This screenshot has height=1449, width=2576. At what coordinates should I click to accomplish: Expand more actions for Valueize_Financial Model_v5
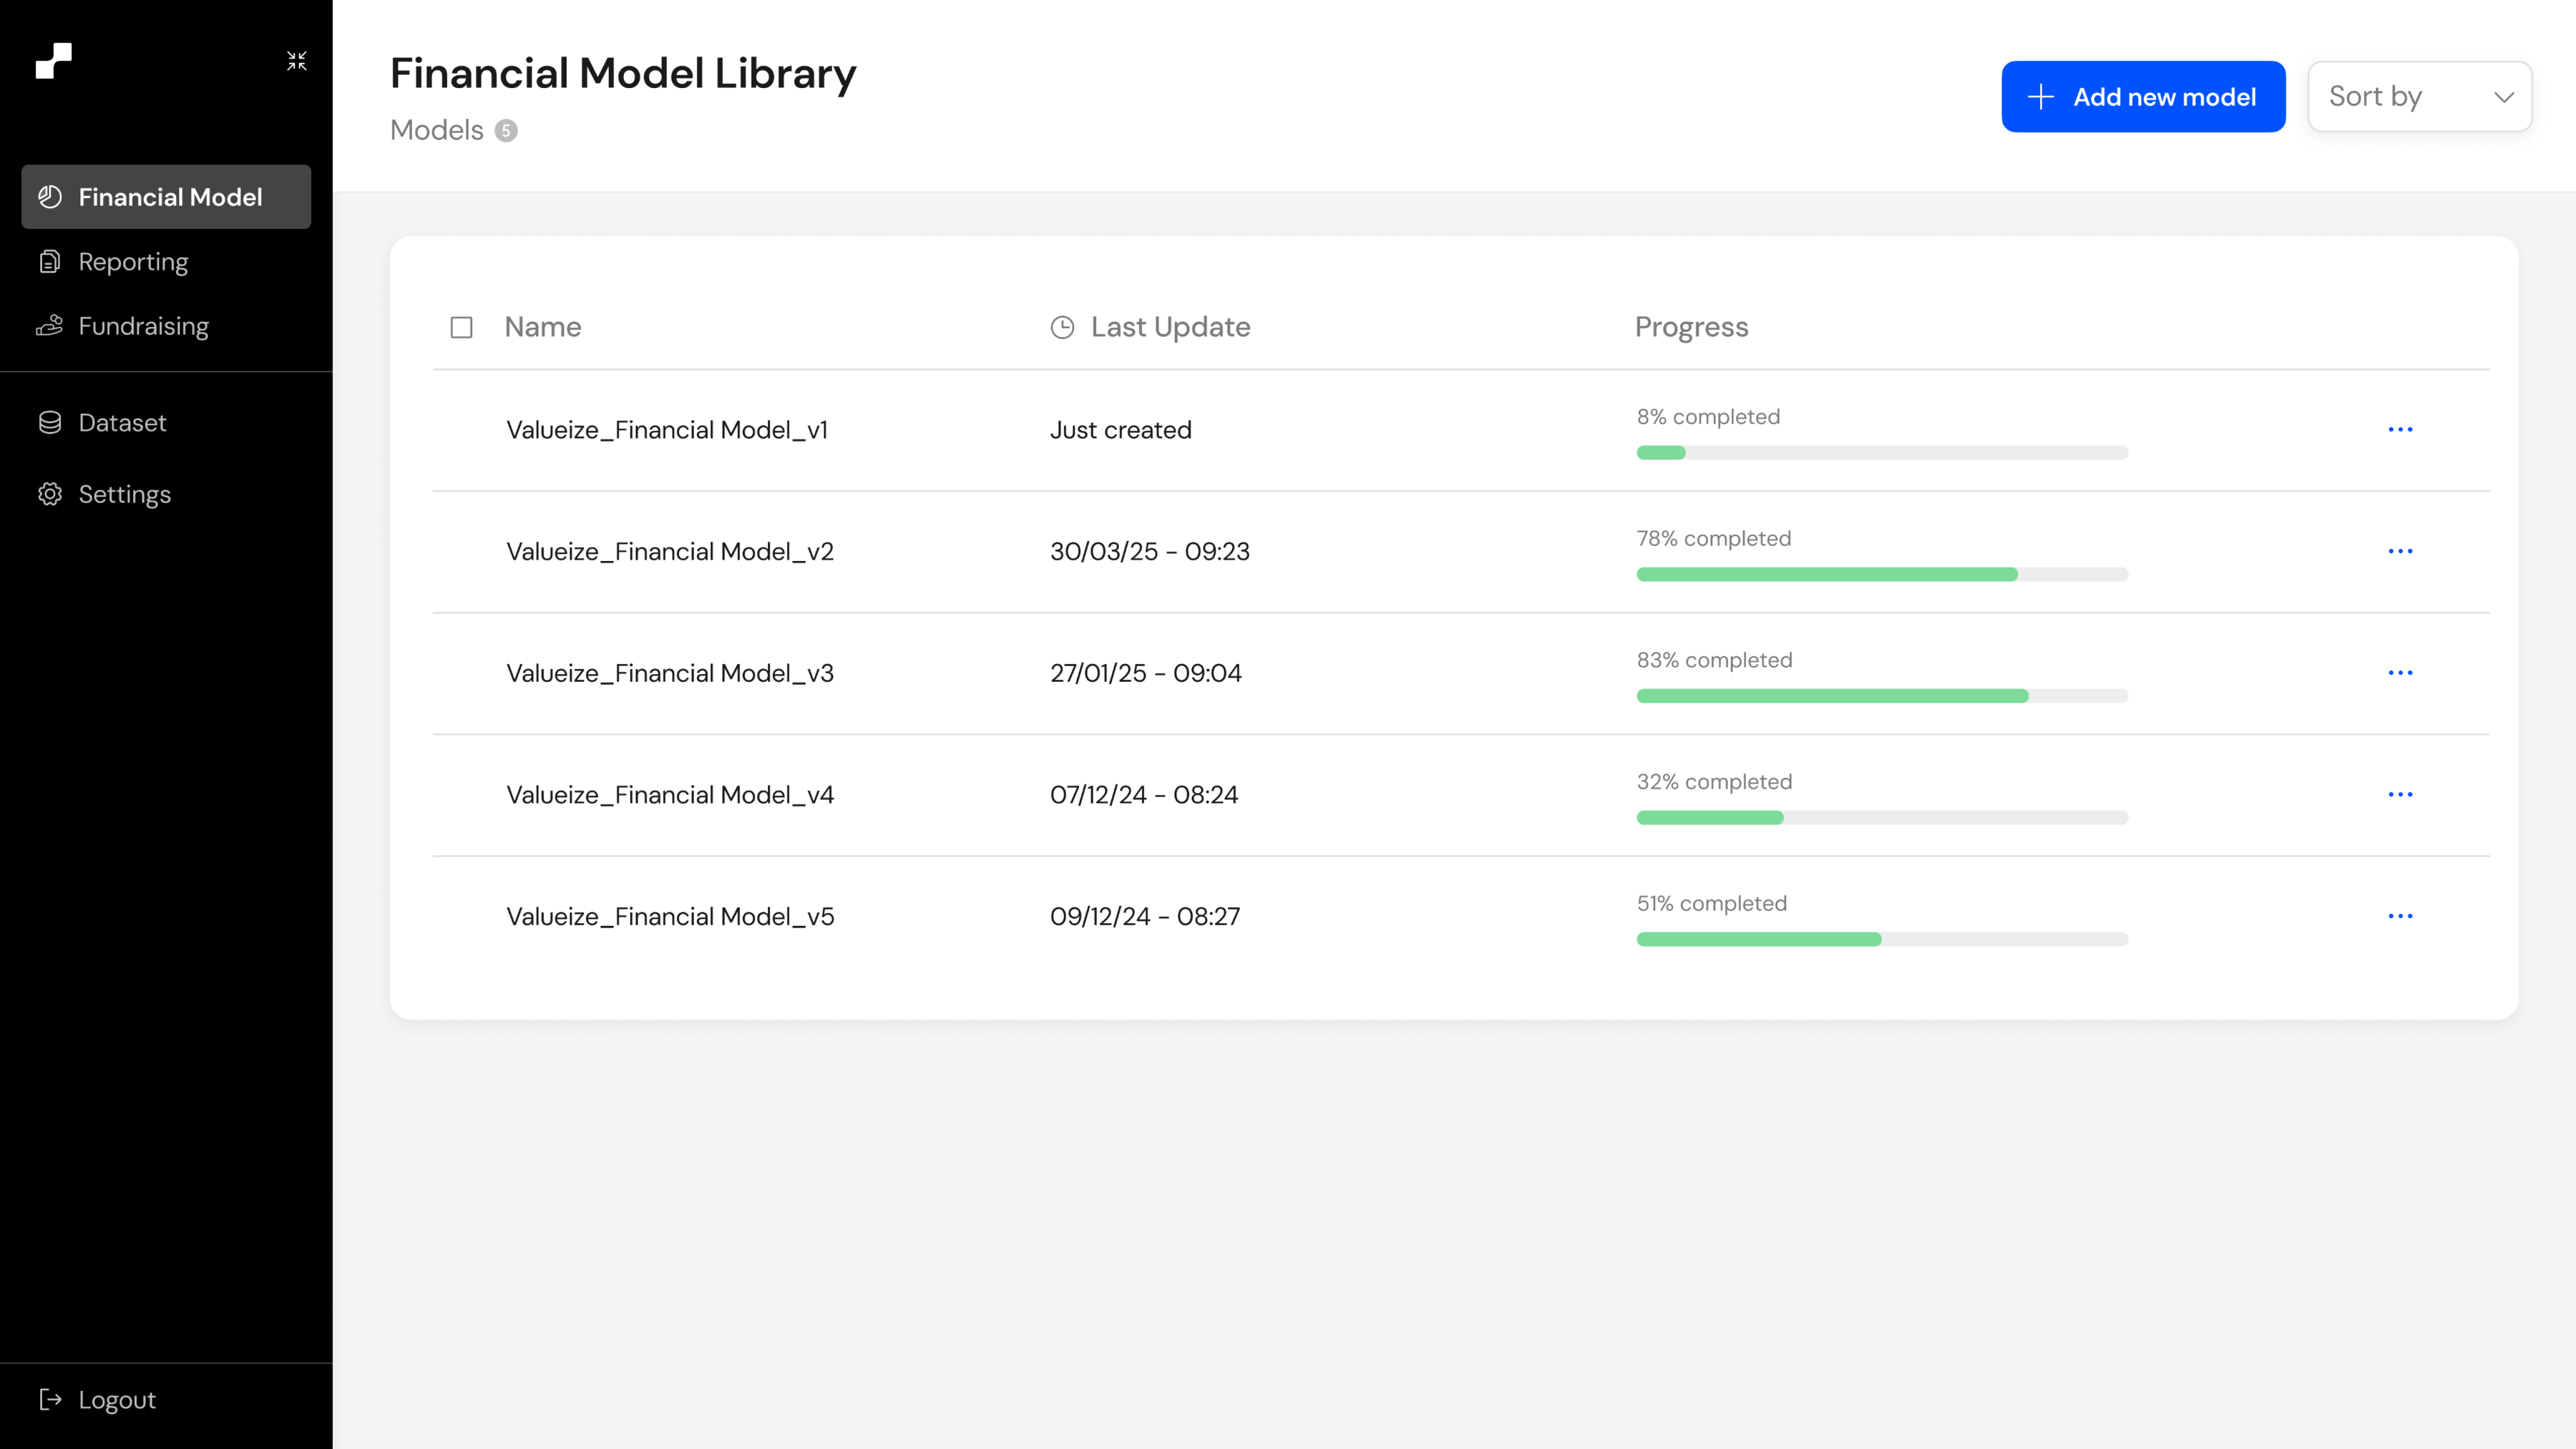click(2399, 916)
